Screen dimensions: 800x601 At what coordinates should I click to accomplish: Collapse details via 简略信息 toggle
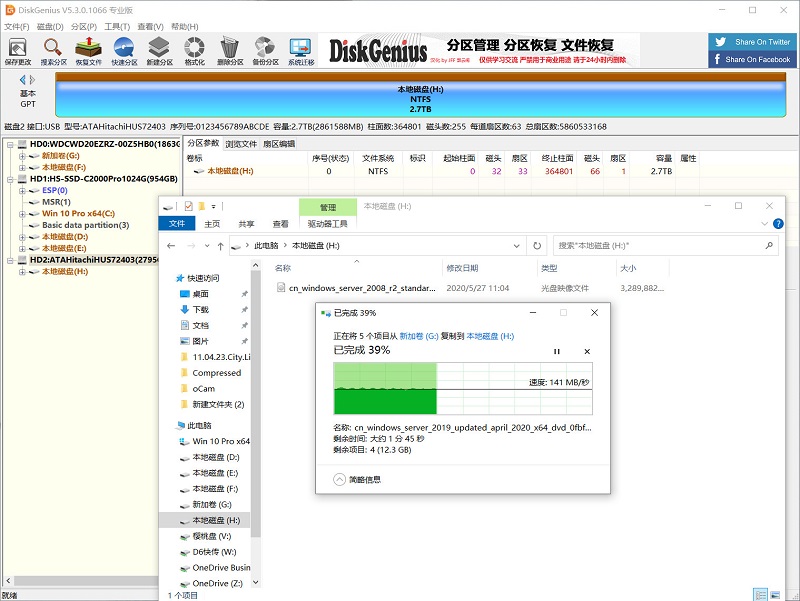point(357,480)
